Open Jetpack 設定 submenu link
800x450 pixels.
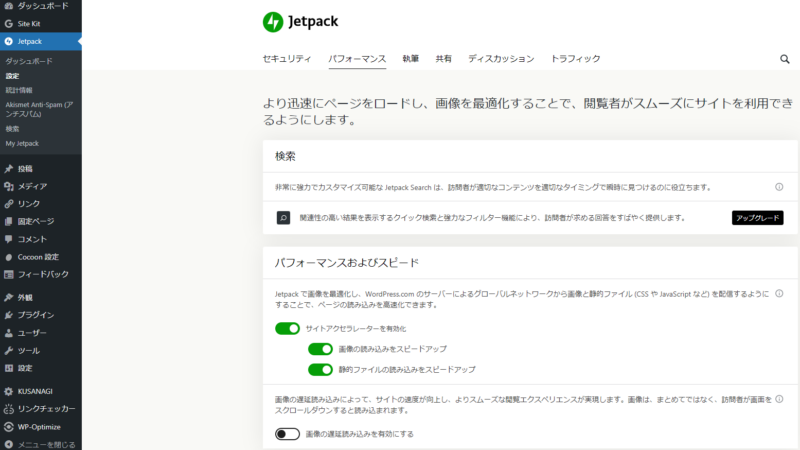click(x=12, y=76)
